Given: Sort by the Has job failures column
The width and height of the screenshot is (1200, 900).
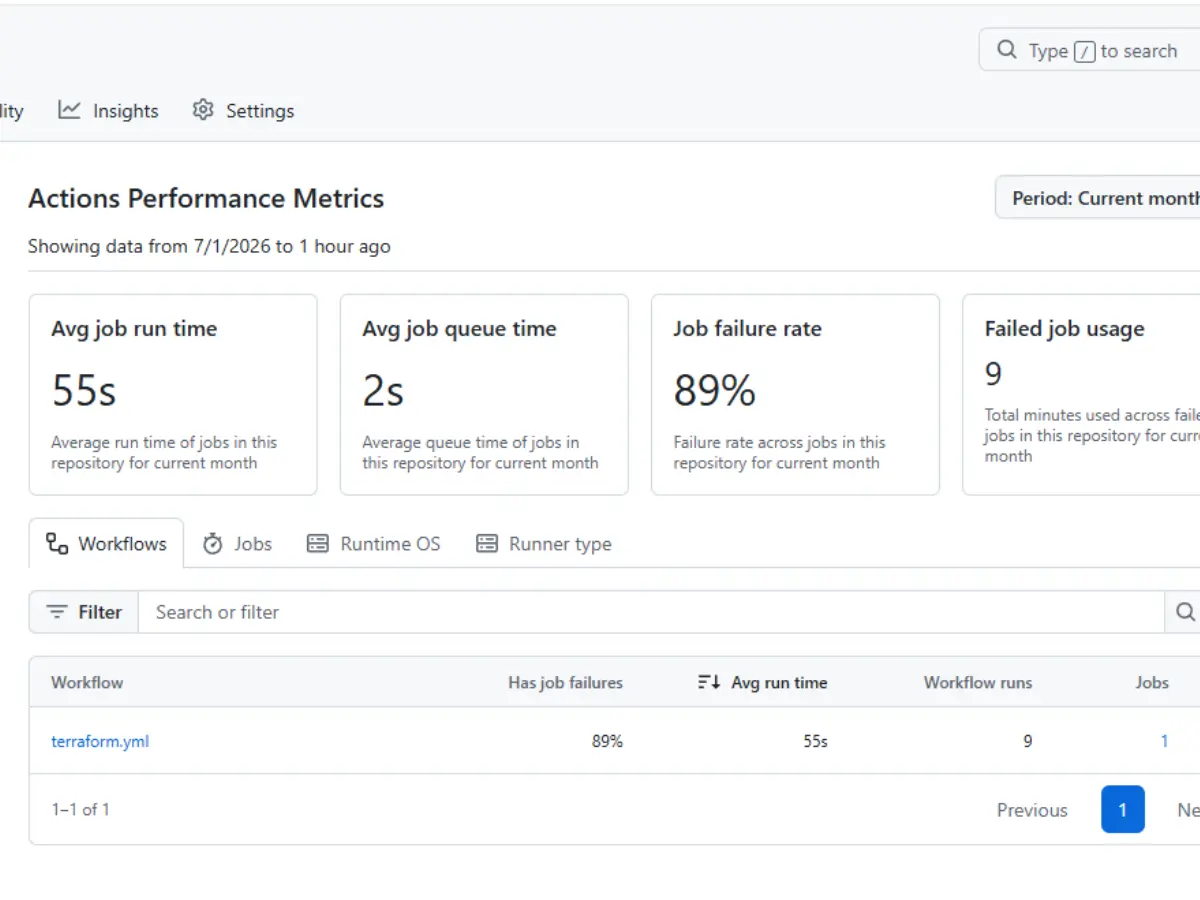Looking at the screenshot, I should pos(565,682).
